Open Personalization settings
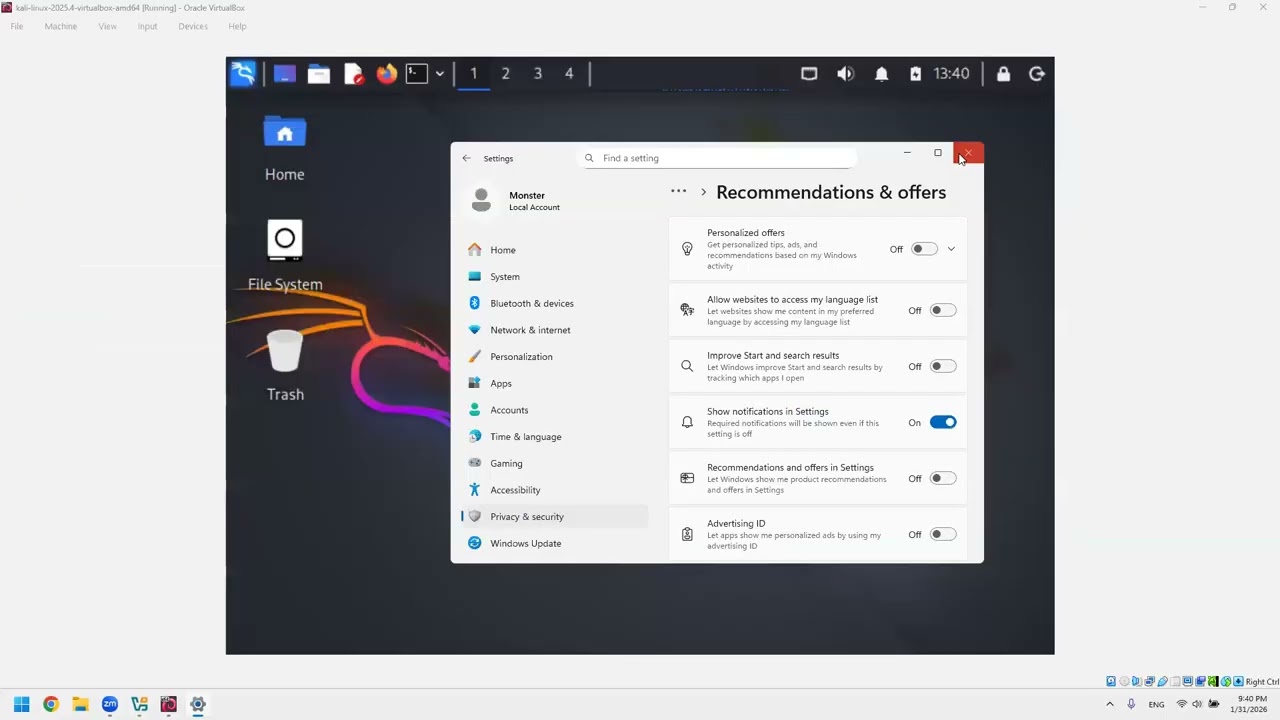1280x720 pixels. coord(555,357)
